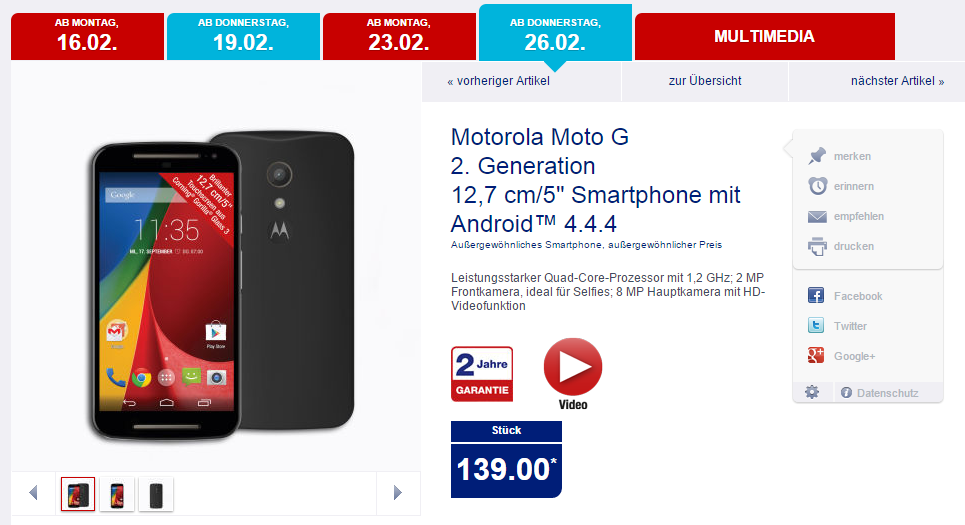The height and width of the screenshot is (525, 965).
Task: Click the merken pin icon
Action: (817, 156)
